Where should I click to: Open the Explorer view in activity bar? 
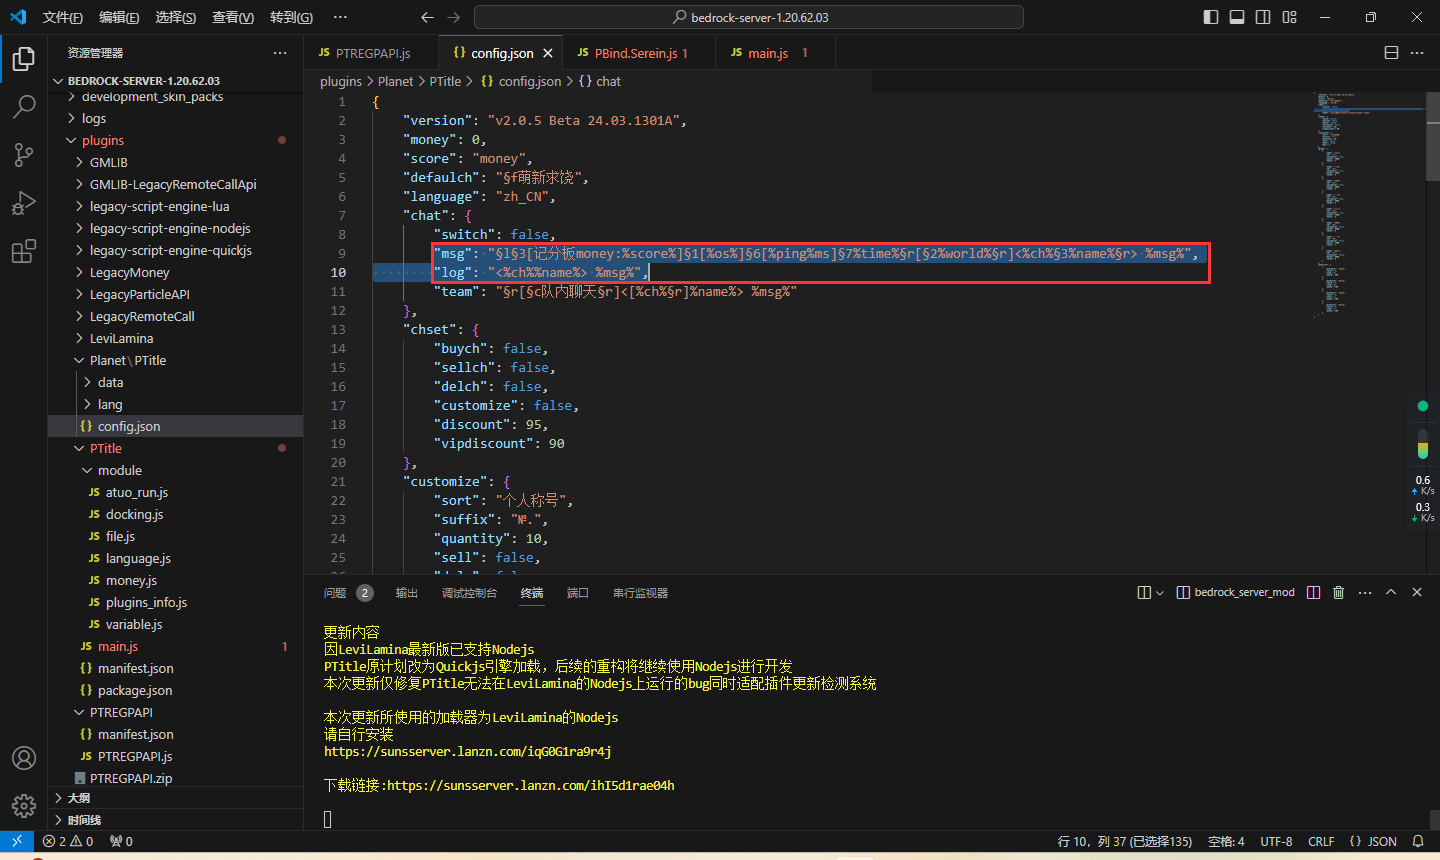tap(24, 59)
